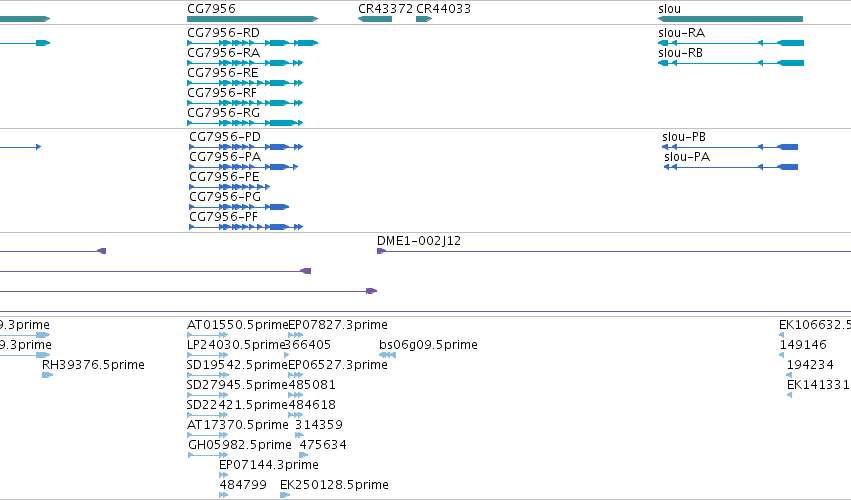Select the DME1-002J12 clone label

419,240
